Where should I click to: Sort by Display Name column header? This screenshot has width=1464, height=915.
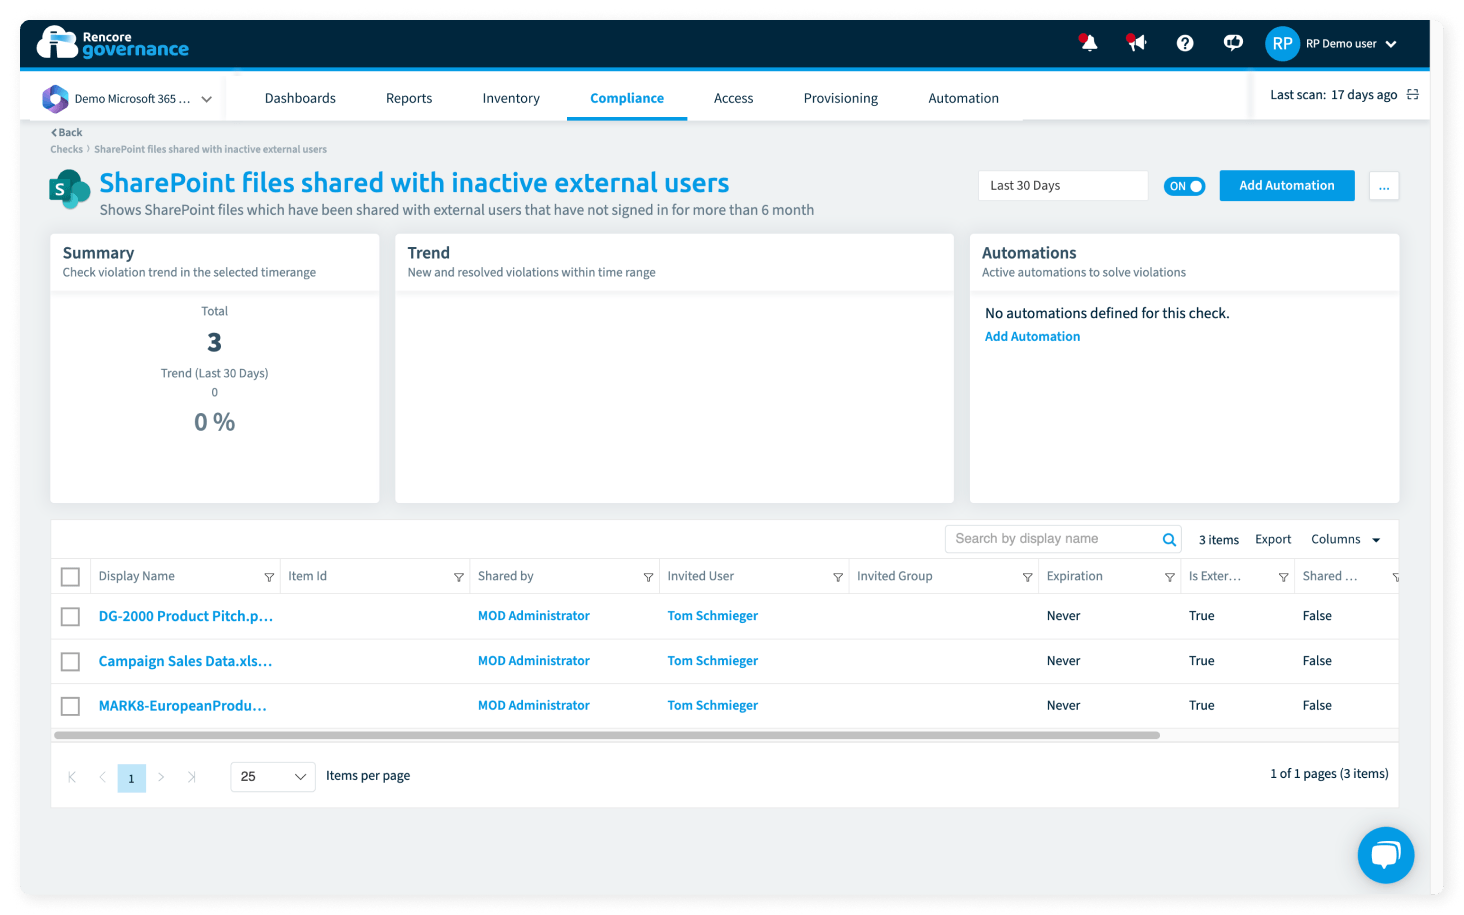pos(137,577)
